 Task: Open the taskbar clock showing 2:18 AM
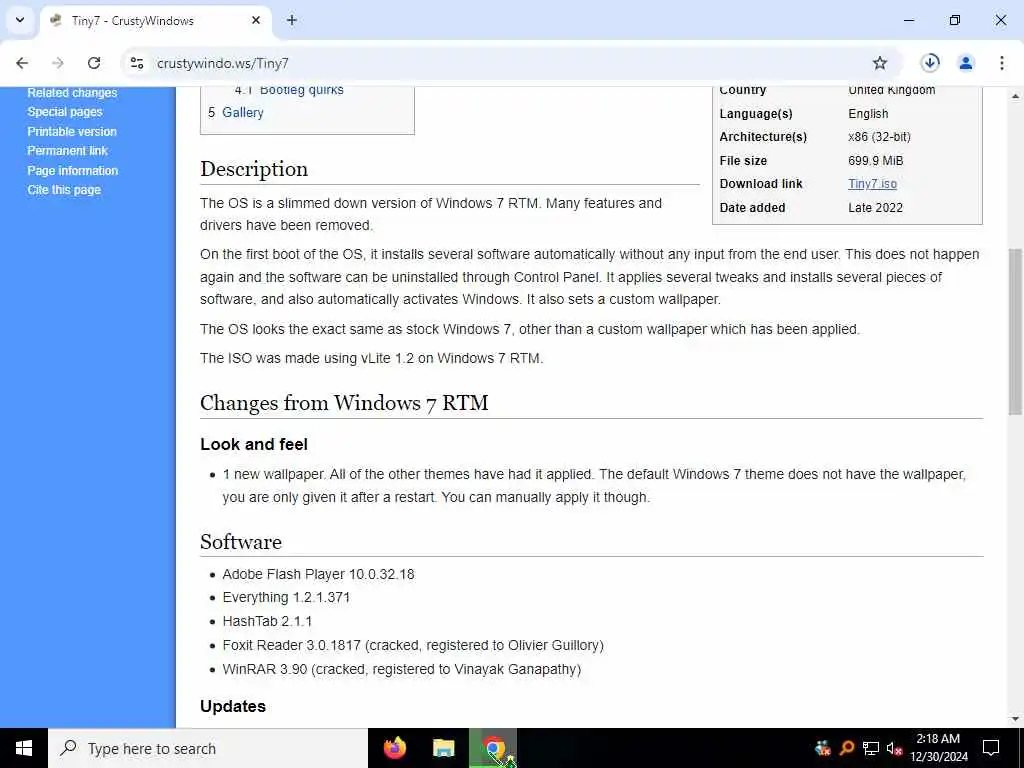[938, 748]
